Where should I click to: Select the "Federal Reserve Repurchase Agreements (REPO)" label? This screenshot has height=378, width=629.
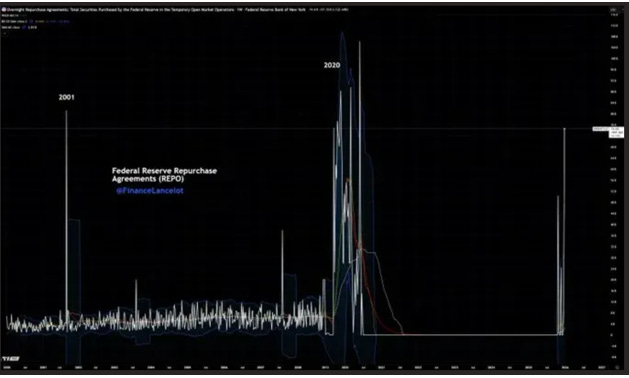pyautogui.click(x=164, y=175)
